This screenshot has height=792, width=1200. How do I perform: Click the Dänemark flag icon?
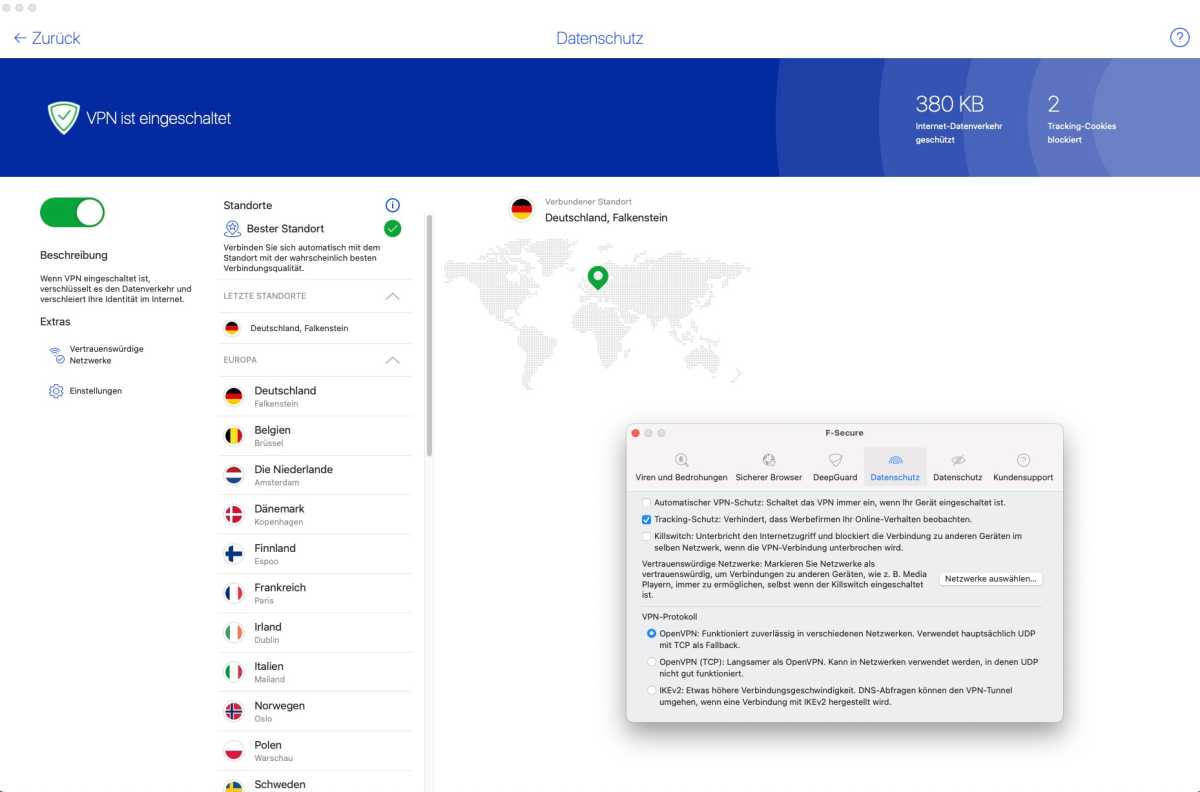click(234, 515)
